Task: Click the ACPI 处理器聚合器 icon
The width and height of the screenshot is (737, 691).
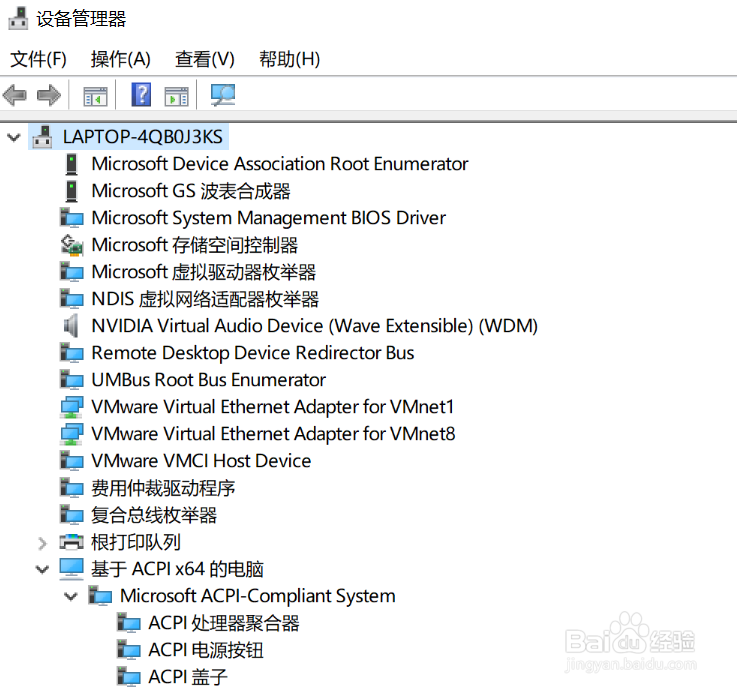Action: tap(129, 623)
